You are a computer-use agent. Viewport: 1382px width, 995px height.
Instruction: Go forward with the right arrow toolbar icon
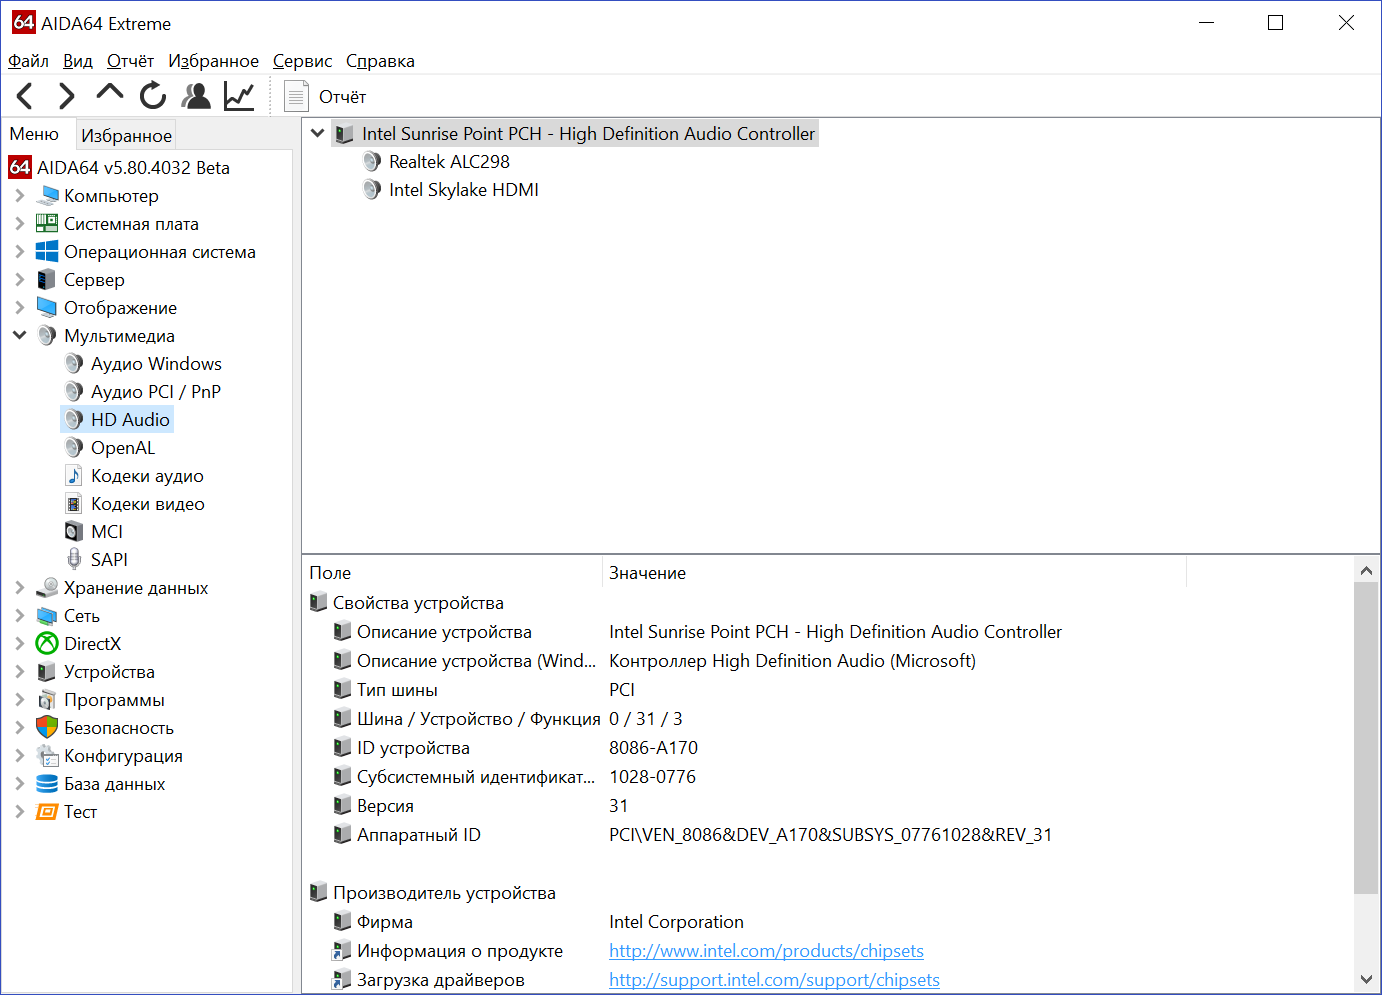pyautogui.click(x=67, y=96)
